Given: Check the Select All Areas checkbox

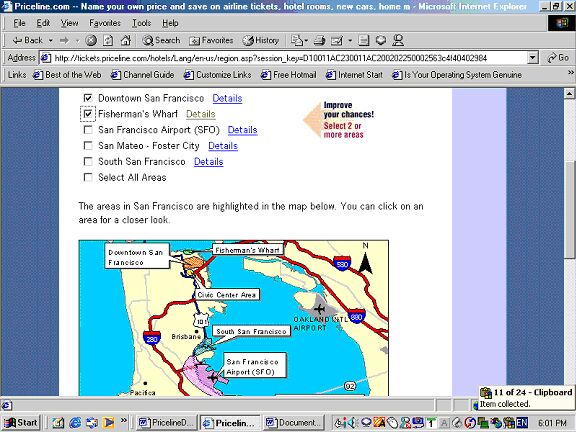Looking at the screenshot, I should coord(88,177).
